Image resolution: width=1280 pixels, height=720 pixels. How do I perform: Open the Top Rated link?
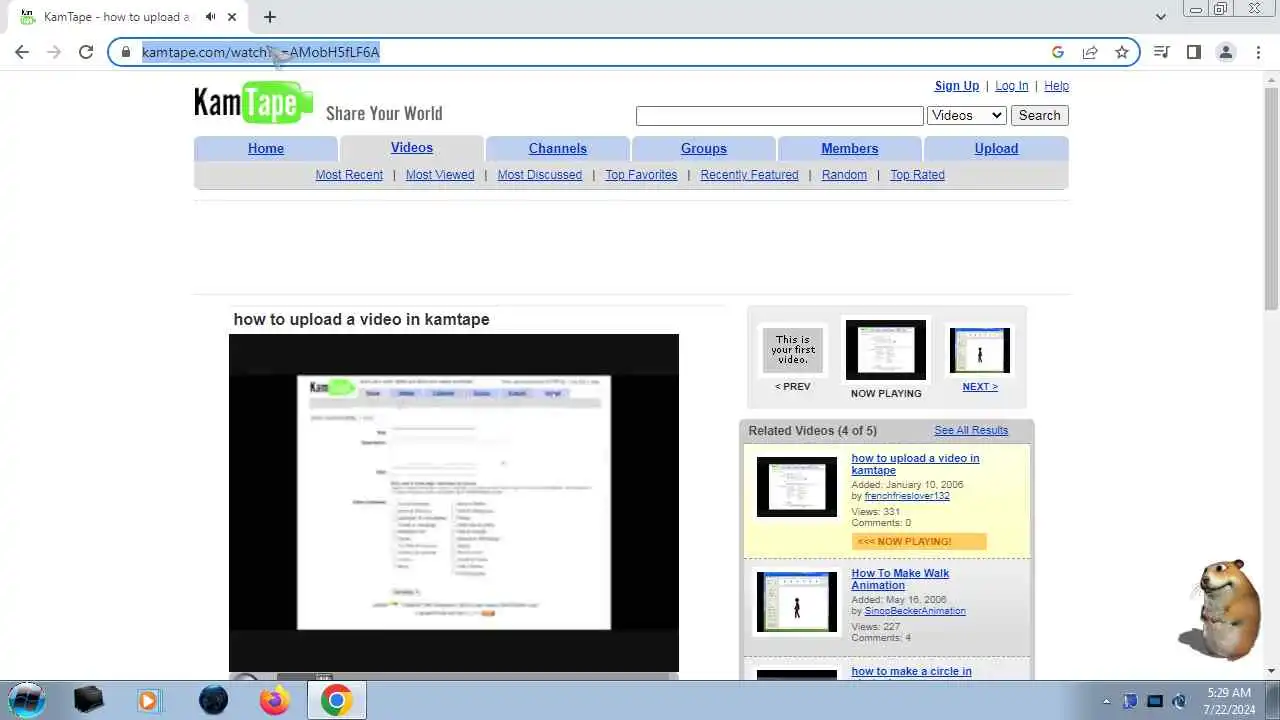(x=917, y=175)
